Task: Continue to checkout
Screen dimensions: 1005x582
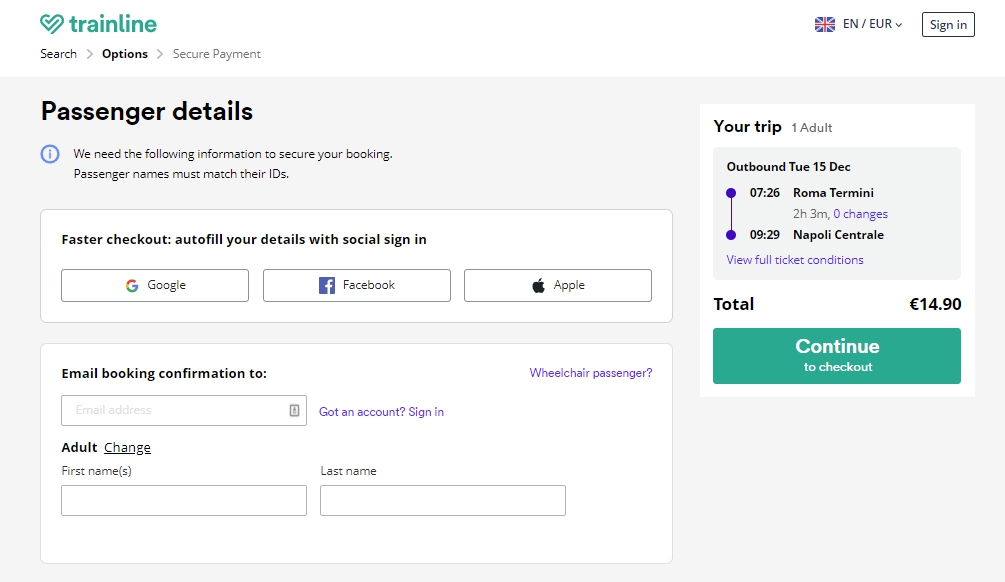Action: pyautogui.click(x=837, y=356)
